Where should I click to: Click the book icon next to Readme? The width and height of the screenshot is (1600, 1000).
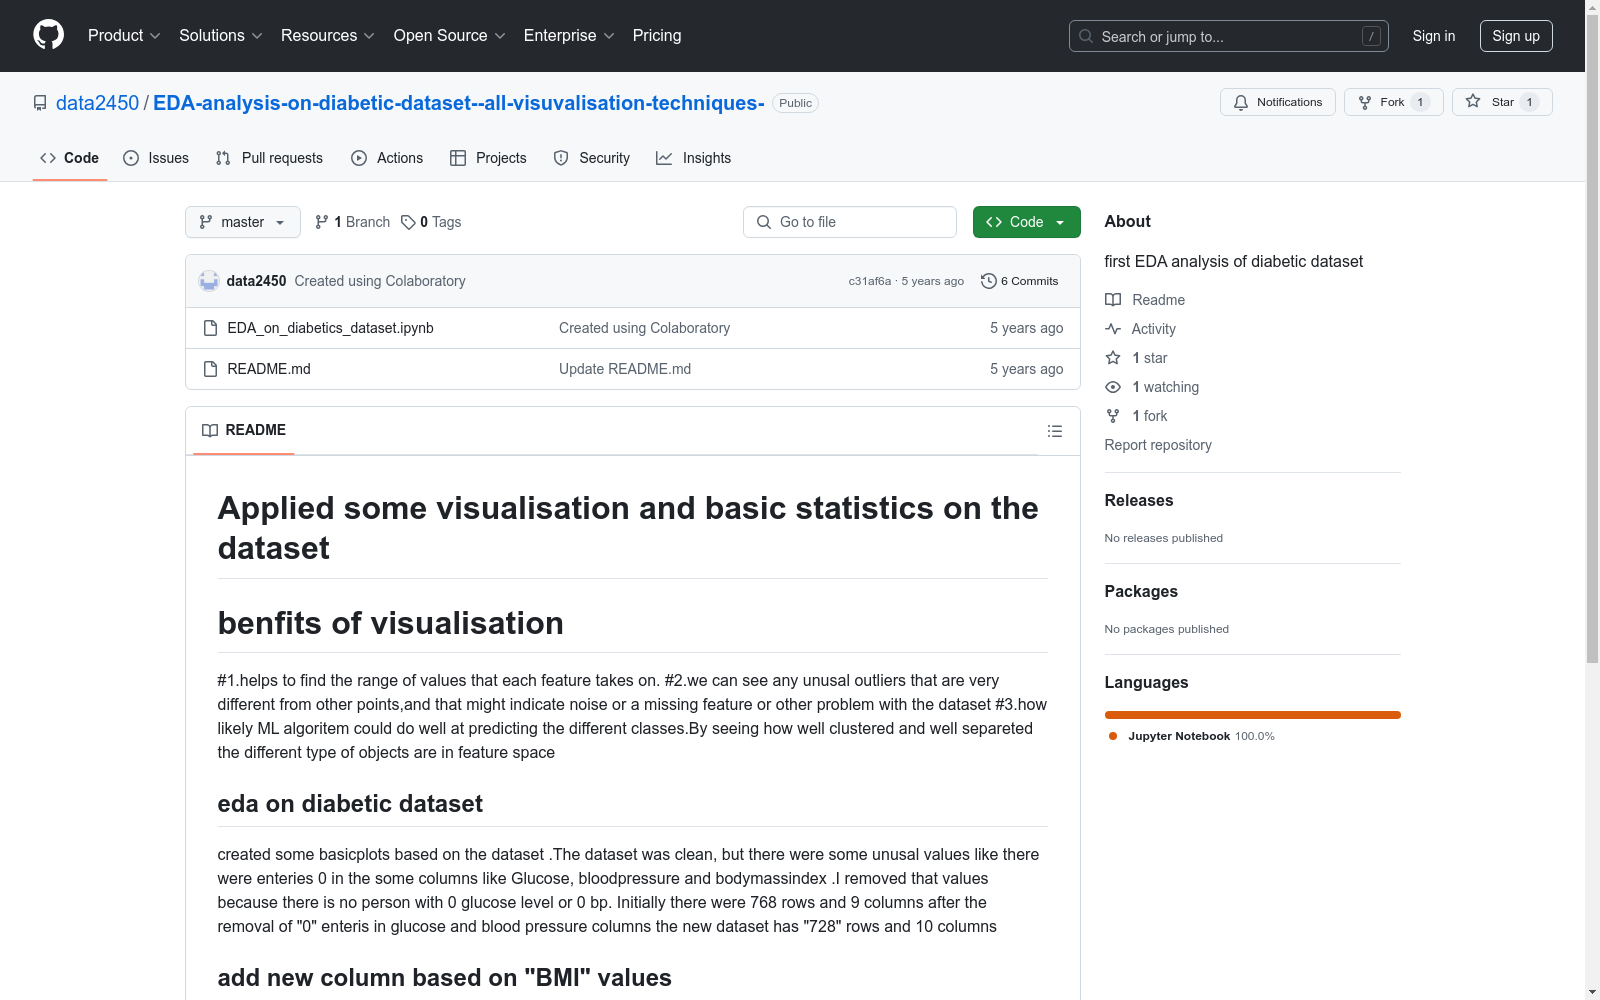(x=1113, y=300)
